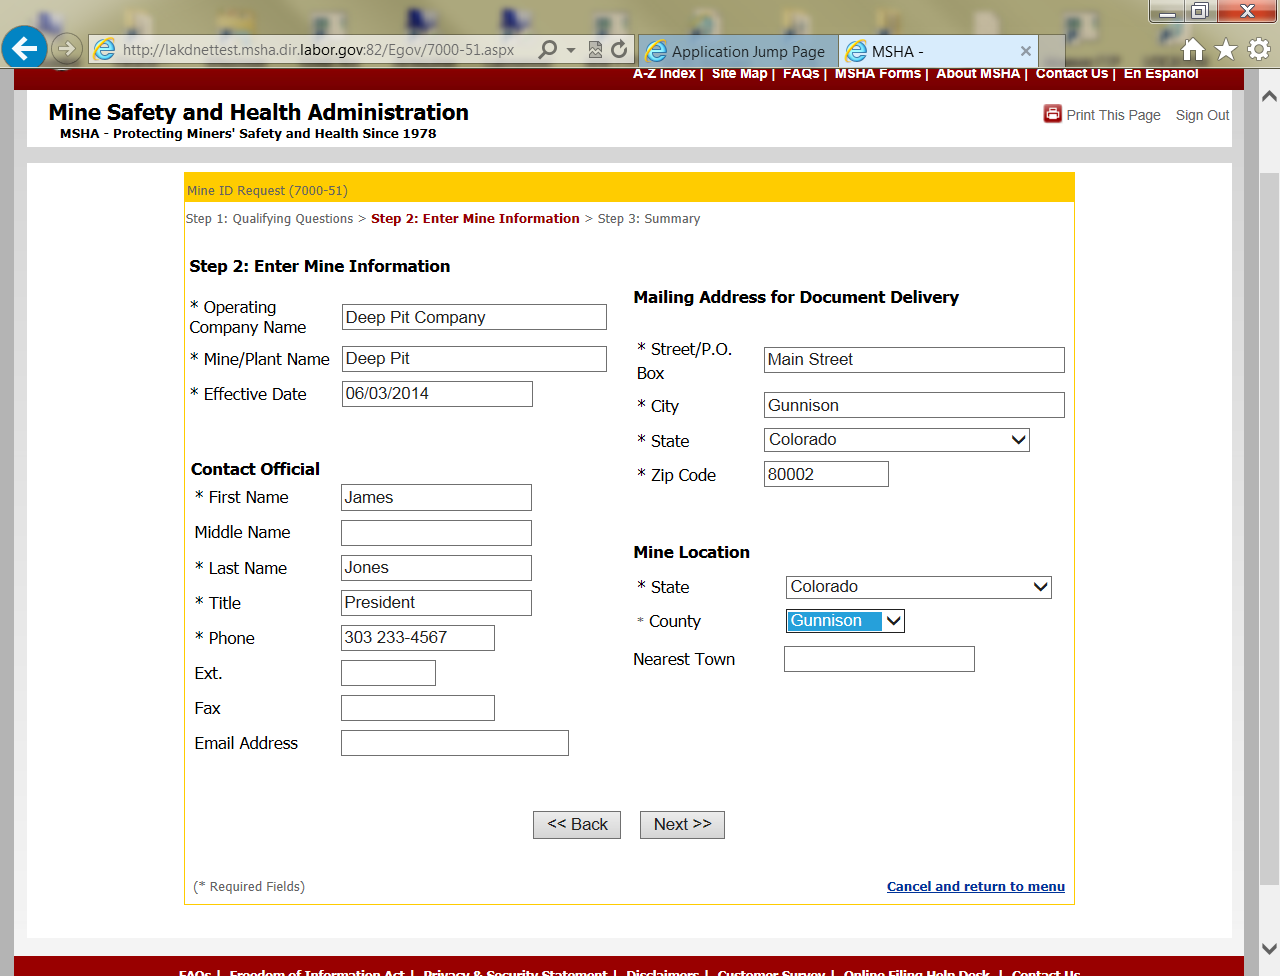Click Cancel and return to menu link

pyautogui.click(x=975, y=886)
